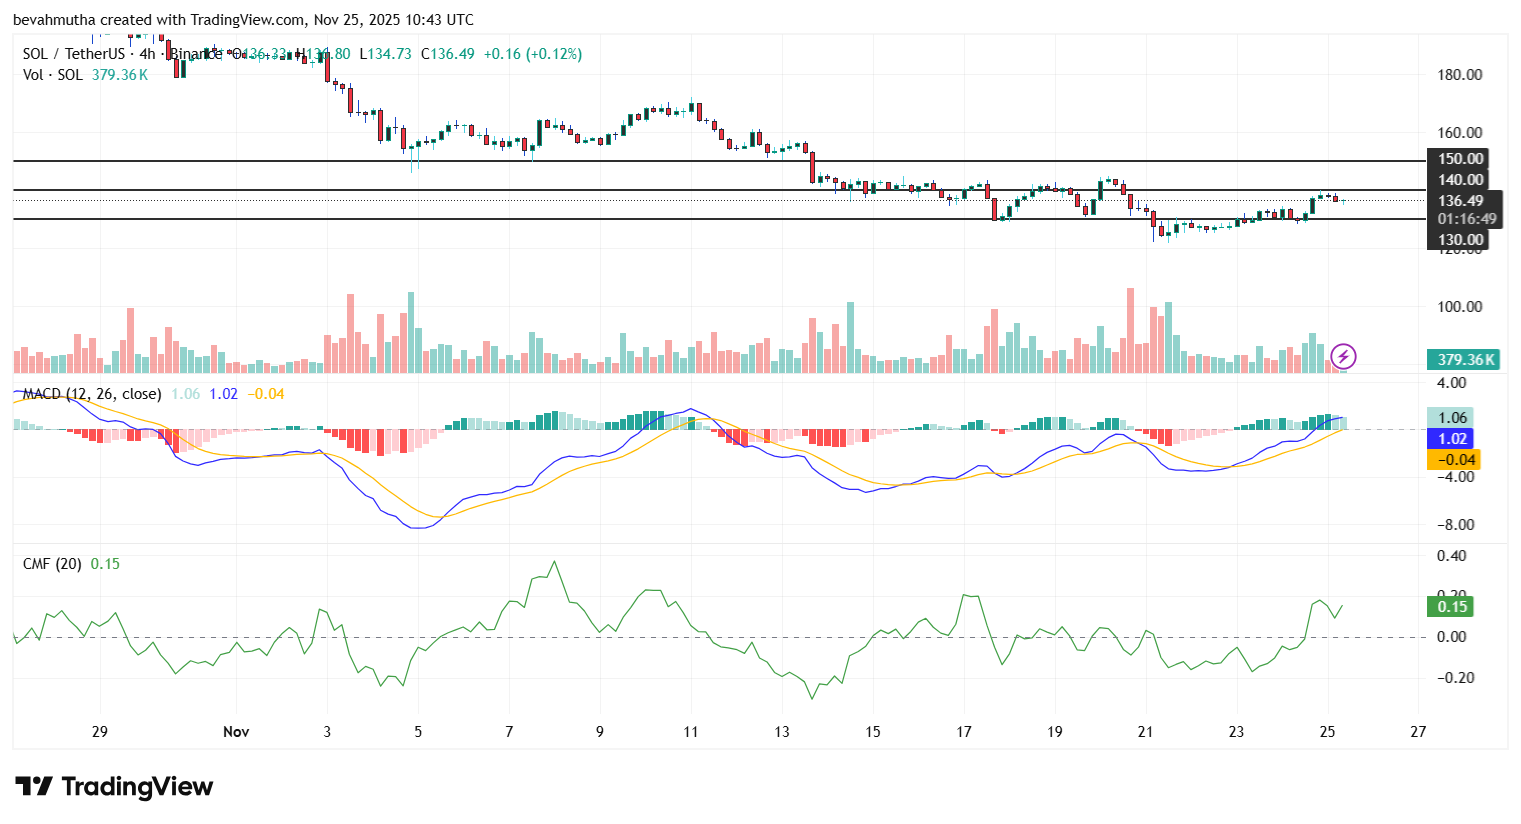Click the 150.00 horizontal level price label
Screen dimensions: 1521x824
point(1459,158)
